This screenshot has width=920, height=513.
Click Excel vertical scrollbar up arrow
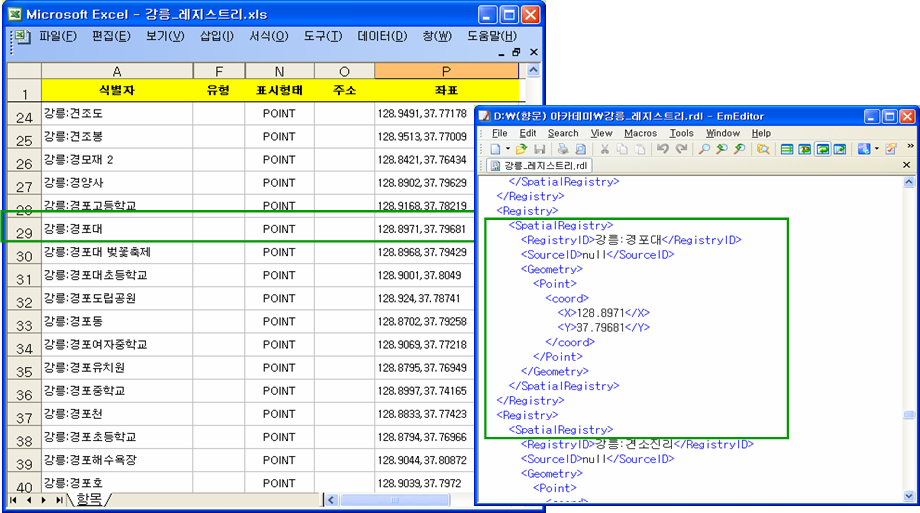coord(533,70)
